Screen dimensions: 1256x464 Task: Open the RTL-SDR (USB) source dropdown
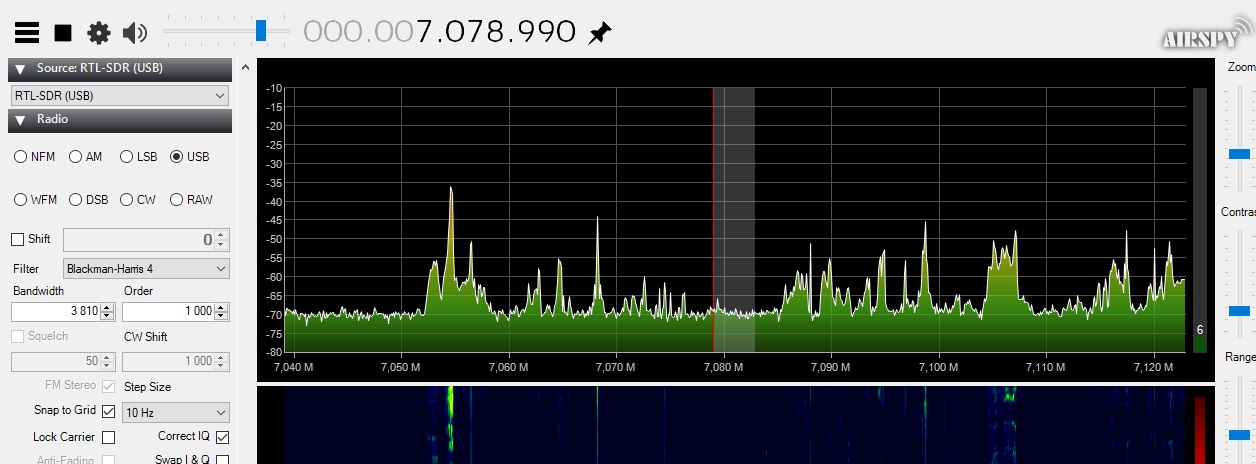tap(120, 96)
